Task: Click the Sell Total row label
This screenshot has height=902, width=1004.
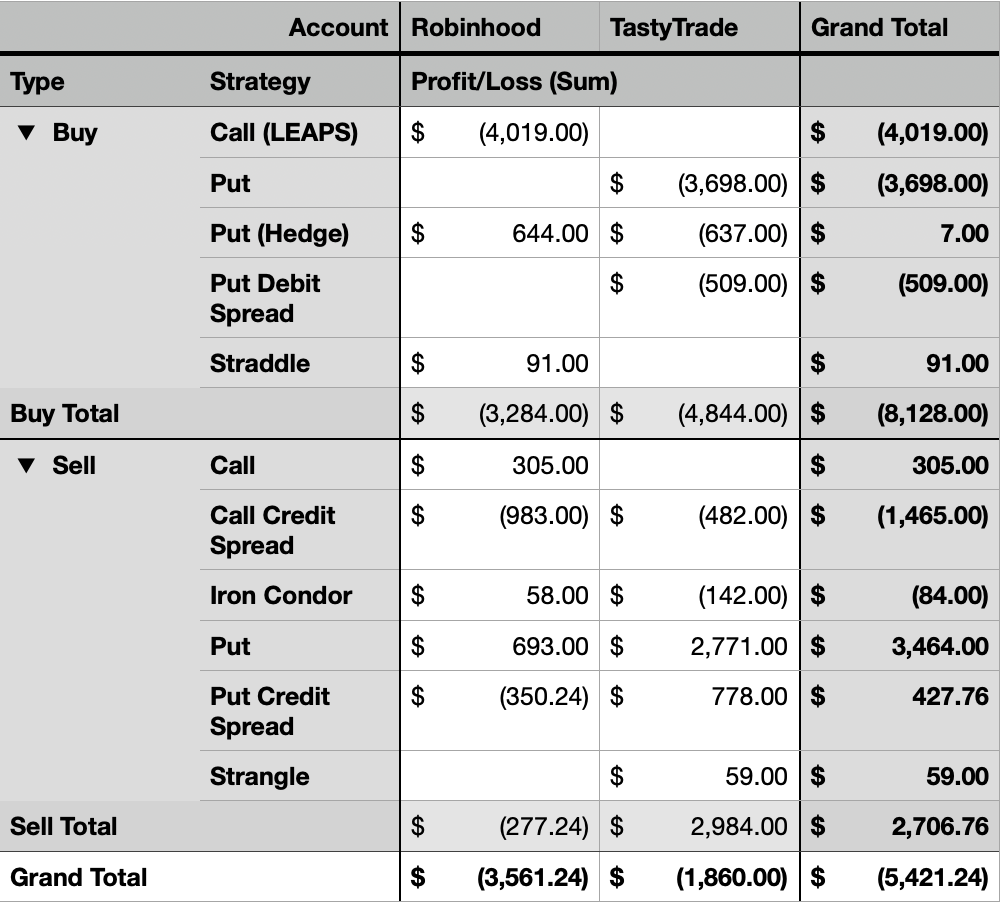Action: click(x=63, y=827)
